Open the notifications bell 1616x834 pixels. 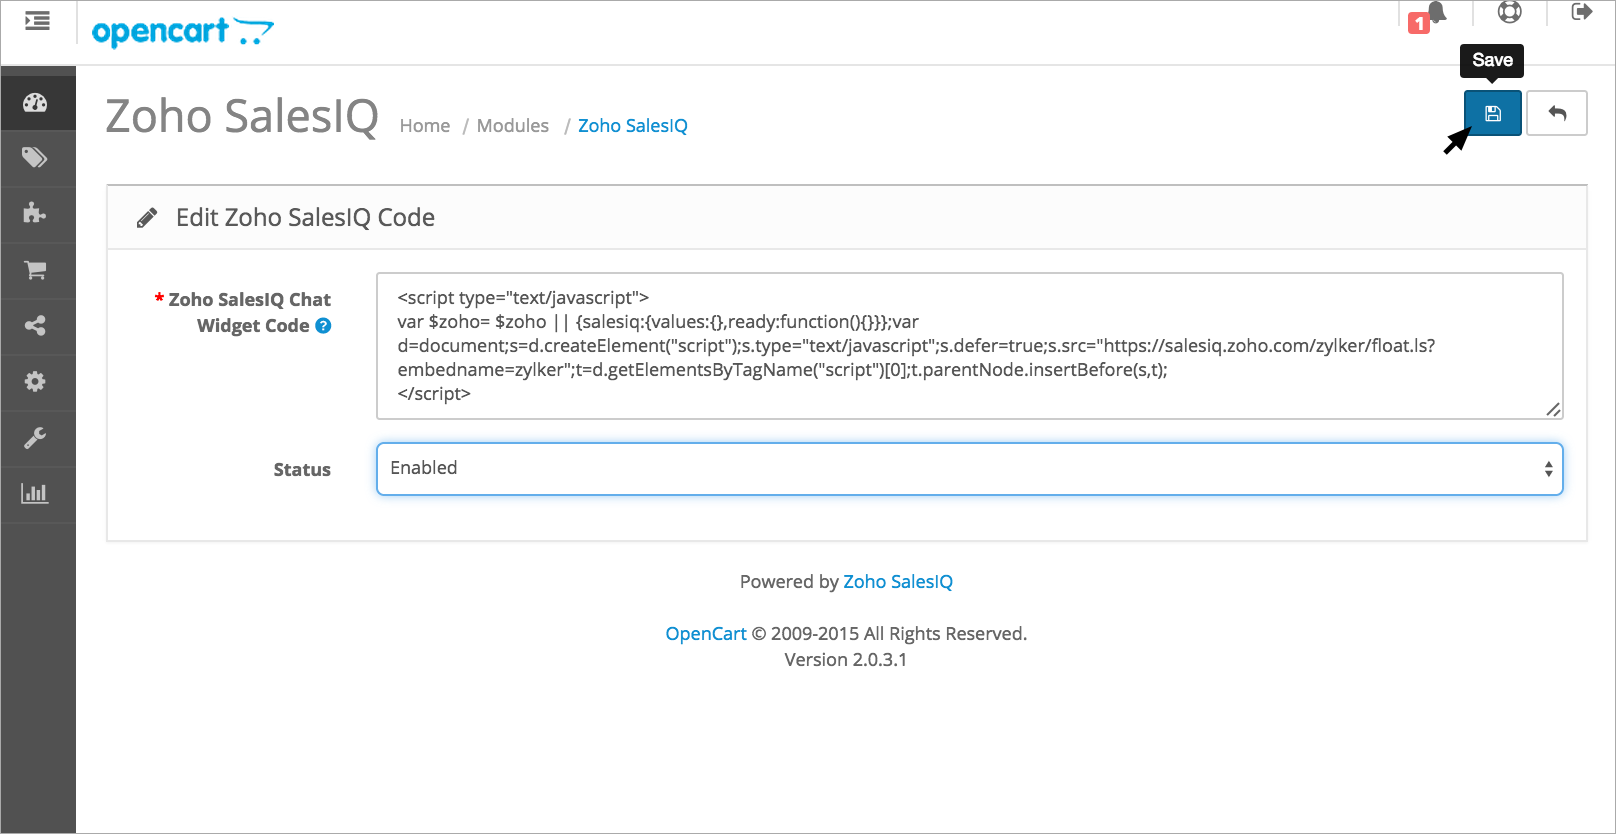[1437, 12]
